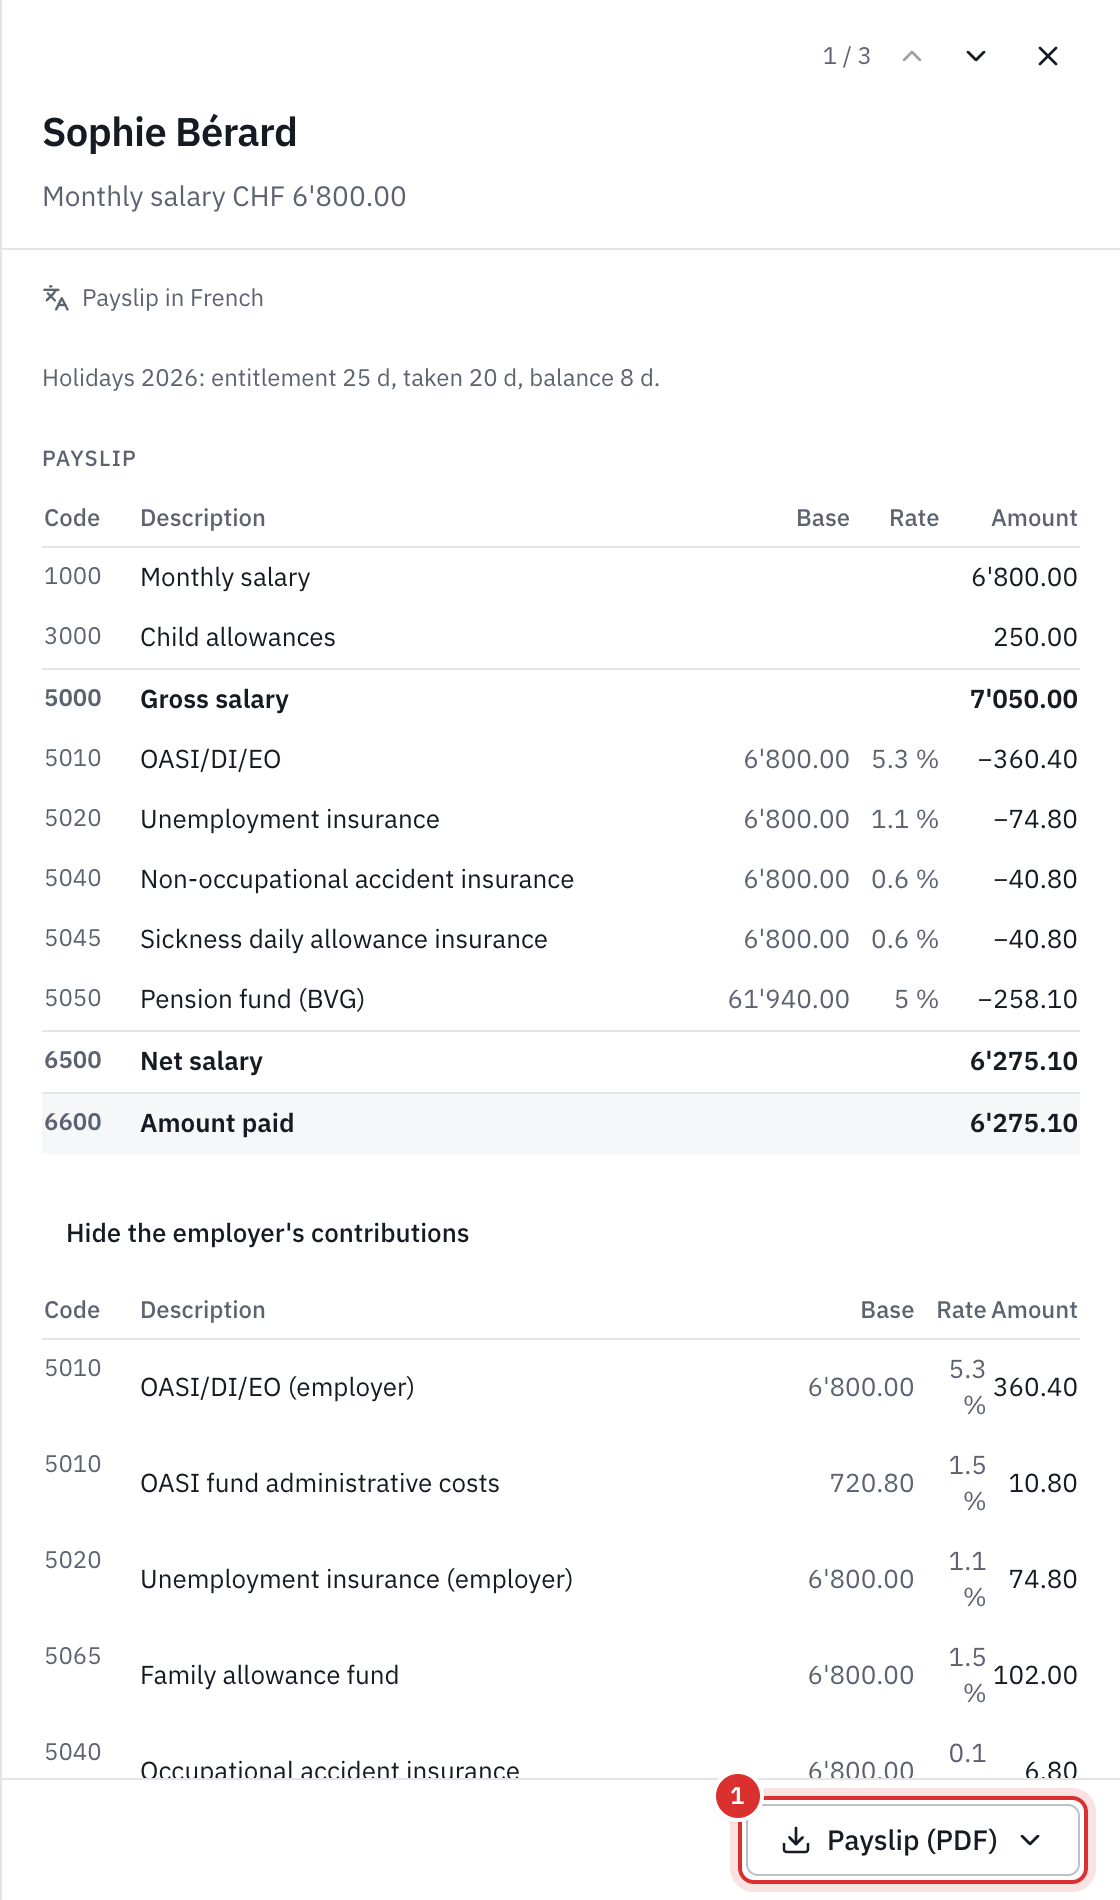
Task: Click the translate icon beside Payslip in French
Action: point(56,298)
